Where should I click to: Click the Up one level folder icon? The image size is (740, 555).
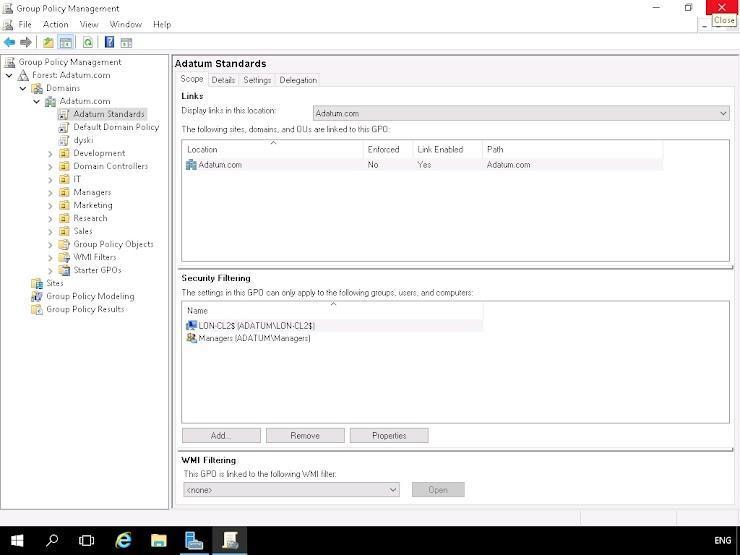(x=48, y=42)
